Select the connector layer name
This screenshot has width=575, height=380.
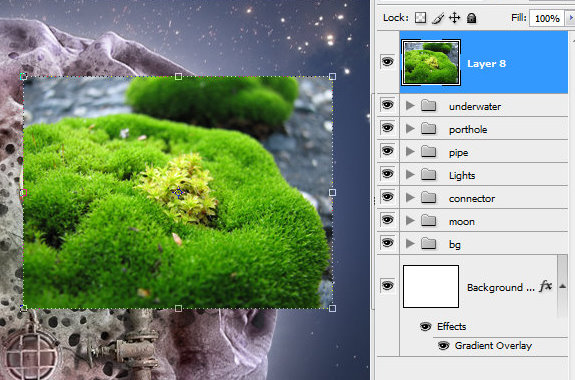coord(472,199)
